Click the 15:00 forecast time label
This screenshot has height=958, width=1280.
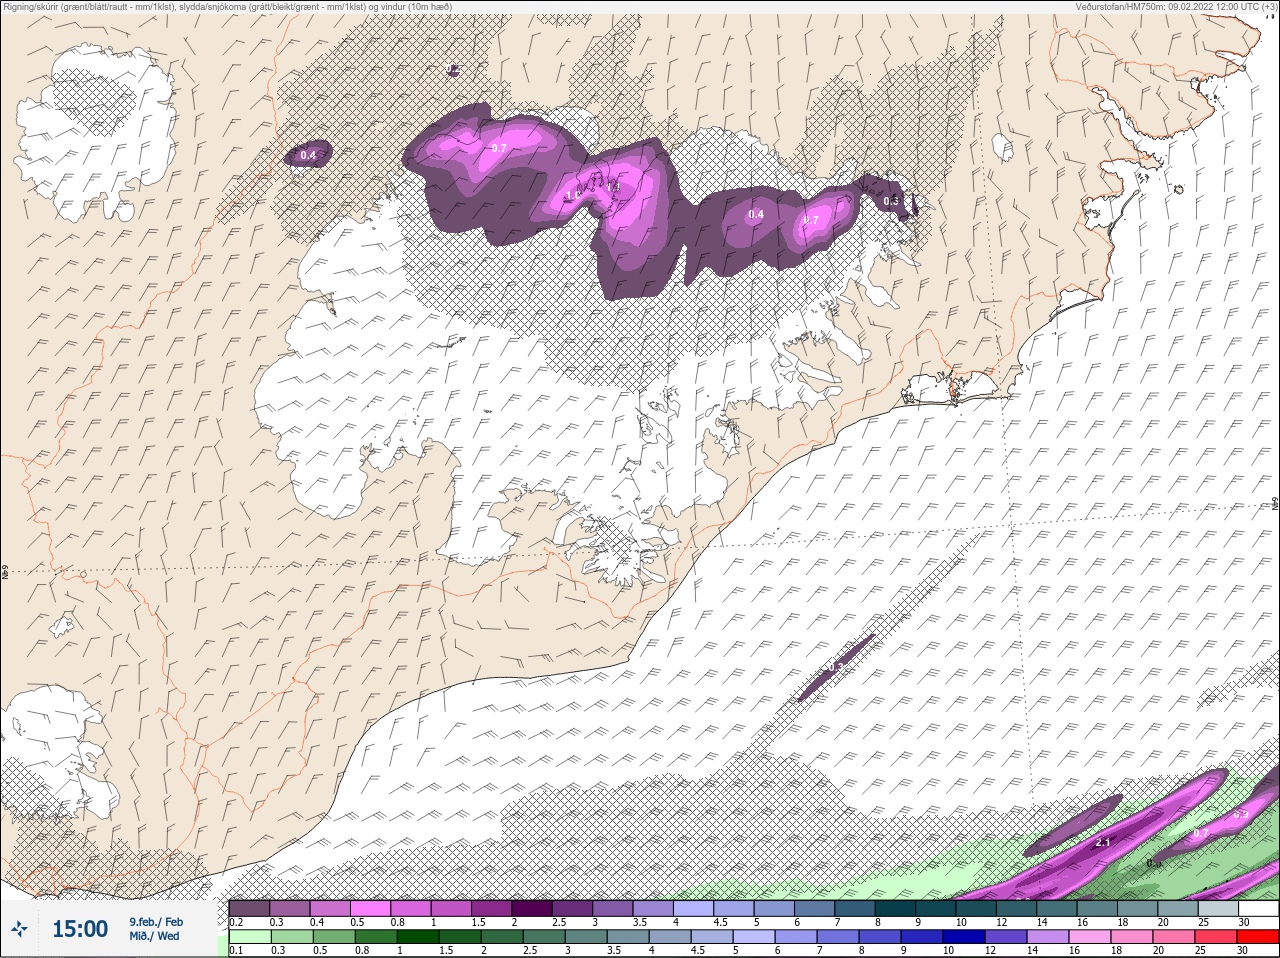80,929
